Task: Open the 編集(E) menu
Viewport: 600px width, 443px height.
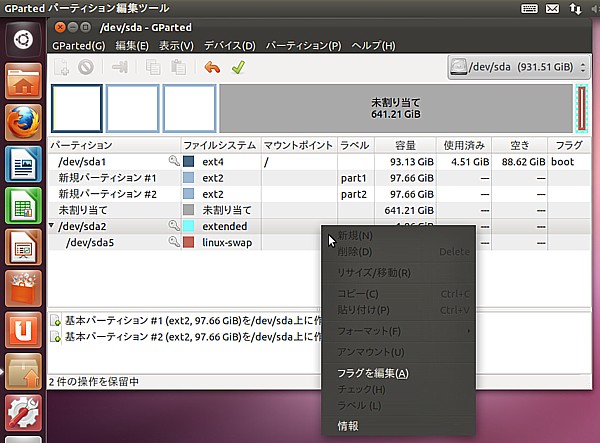Action: coord(132,46)
